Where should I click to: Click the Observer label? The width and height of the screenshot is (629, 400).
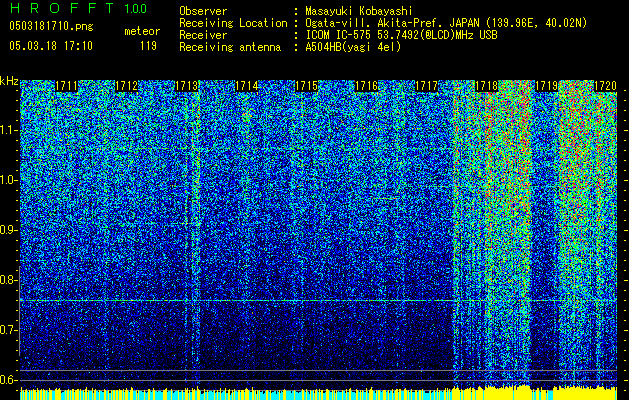[x=203, y=11]
